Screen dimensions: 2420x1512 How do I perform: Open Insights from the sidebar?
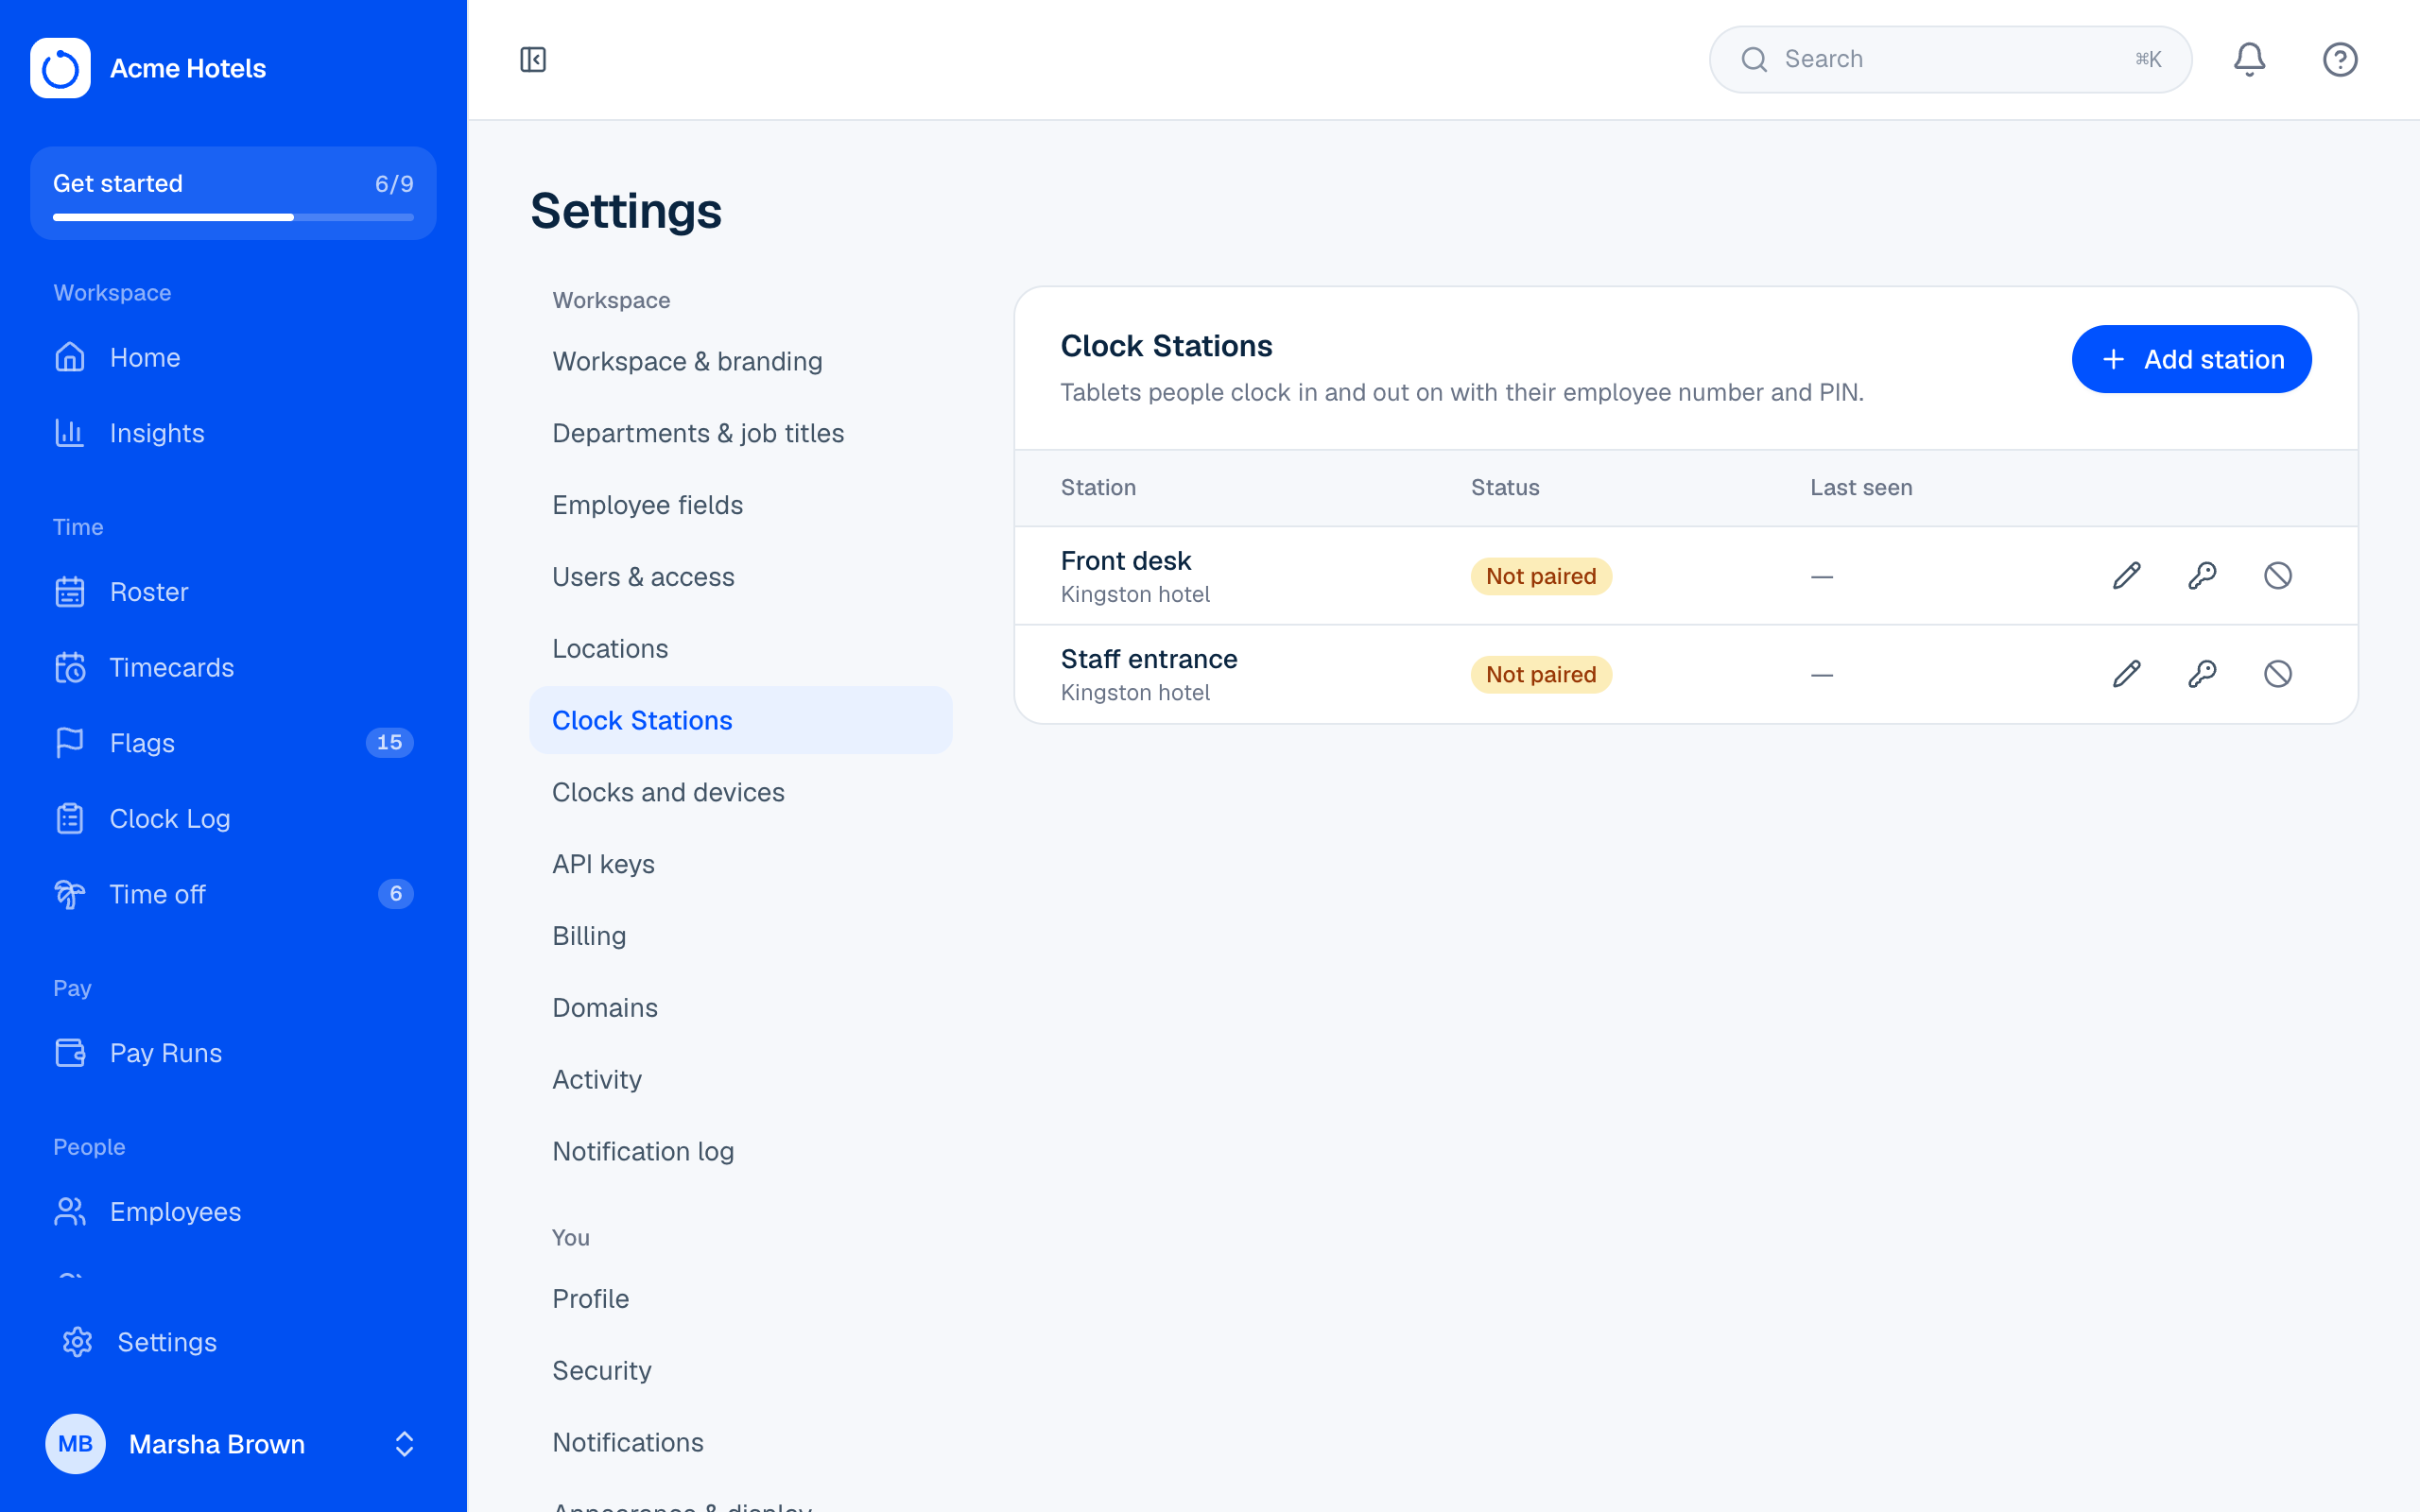pyautogui.click(x=233, y=433)
